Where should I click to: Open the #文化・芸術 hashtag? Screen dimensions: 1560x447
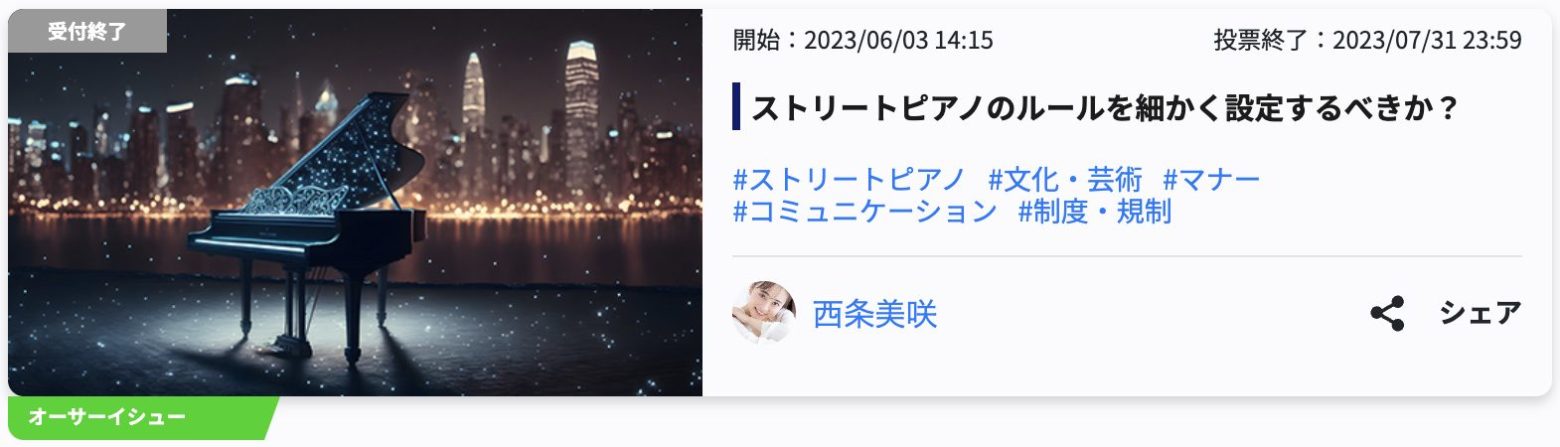coord(1065,180)
